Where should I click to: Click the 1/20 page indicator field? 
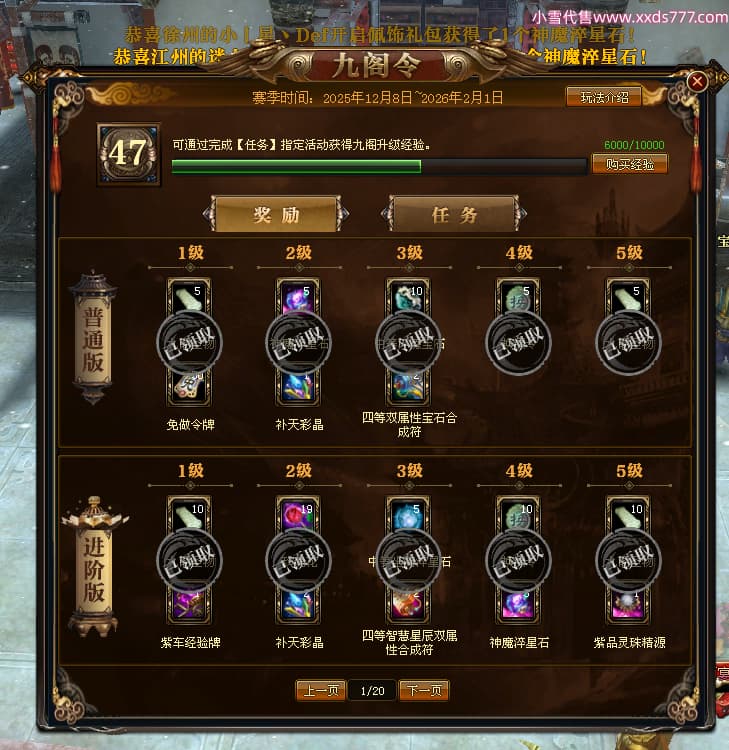(372, 691)
